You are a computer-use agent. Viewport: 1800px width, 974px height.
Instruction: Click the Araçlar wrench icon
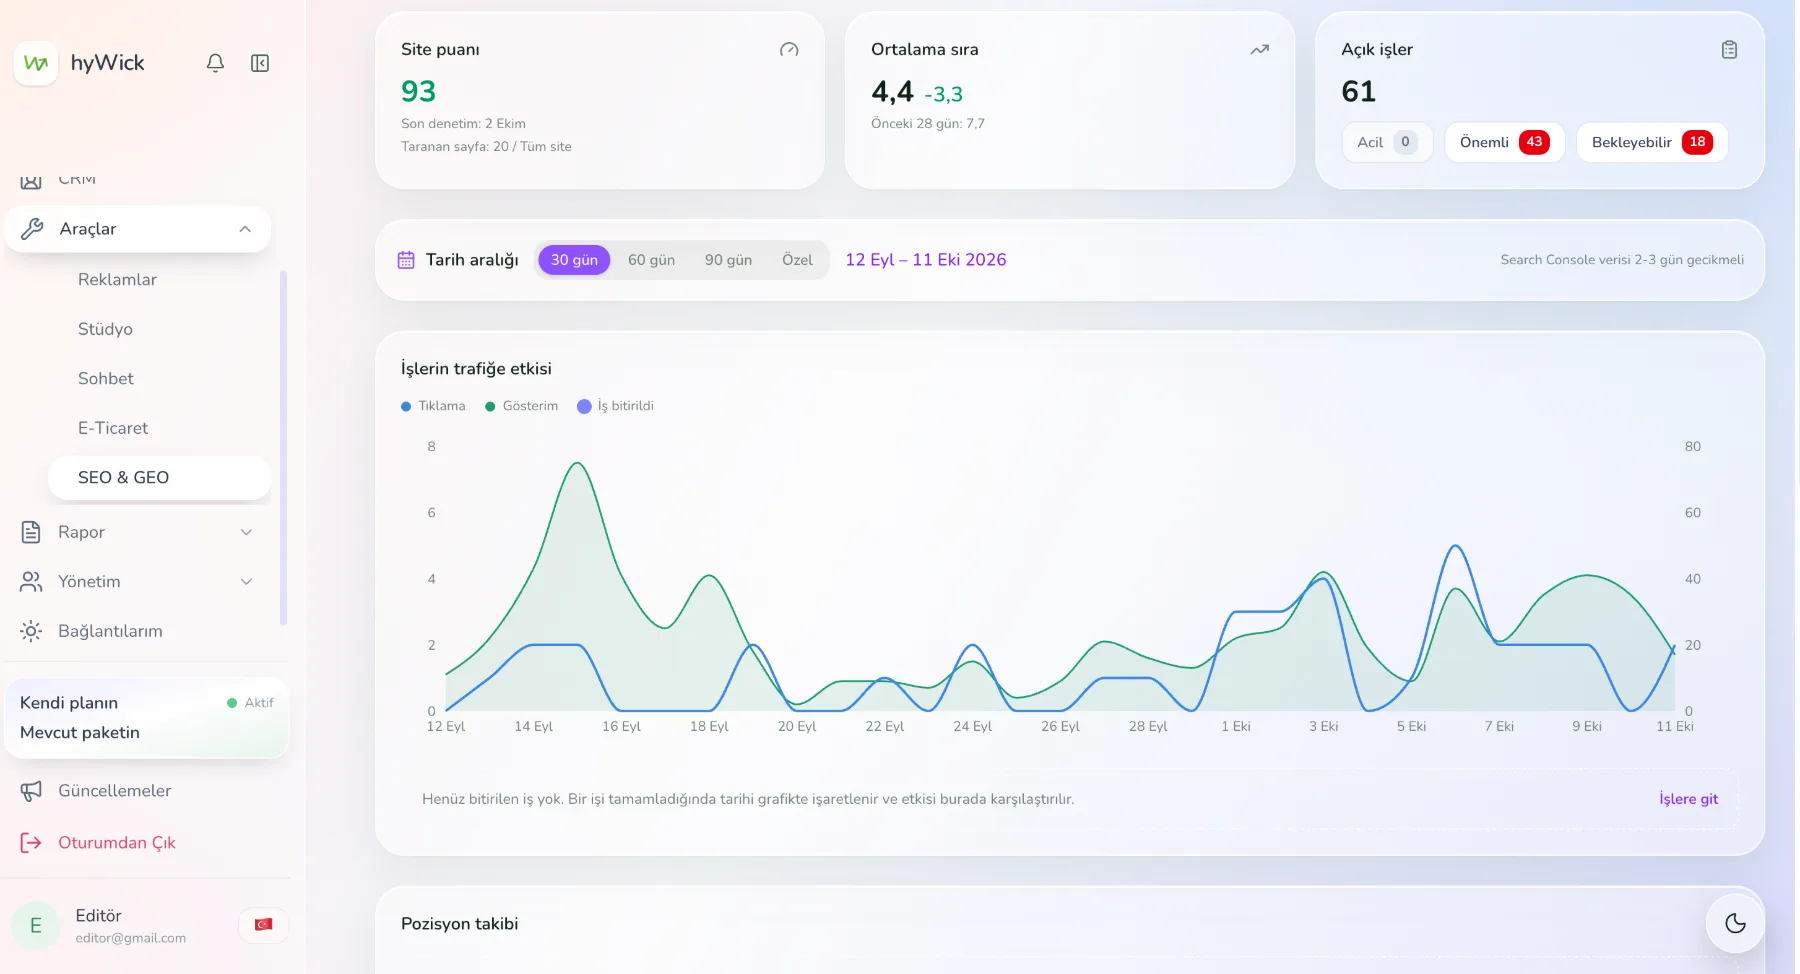tap(32, 229)
